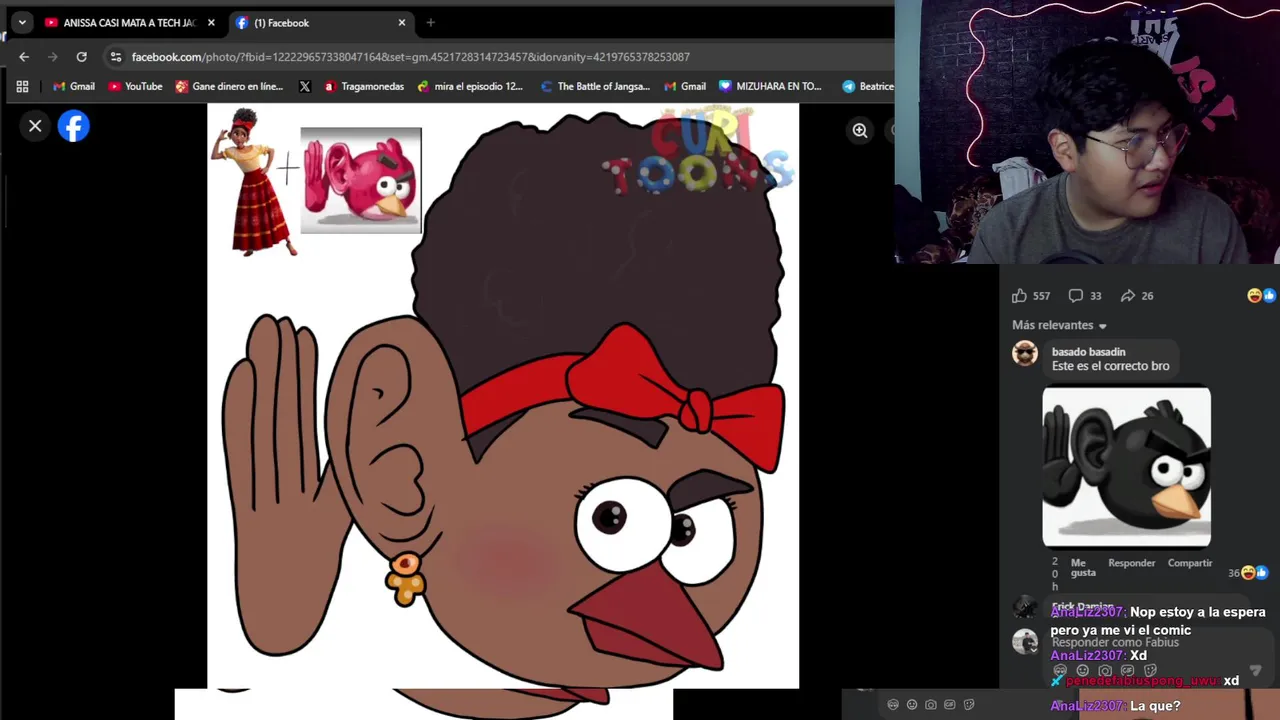1280x720 pixels.
Task: Close the Facebook photo viewer
Action: point(35,126)
